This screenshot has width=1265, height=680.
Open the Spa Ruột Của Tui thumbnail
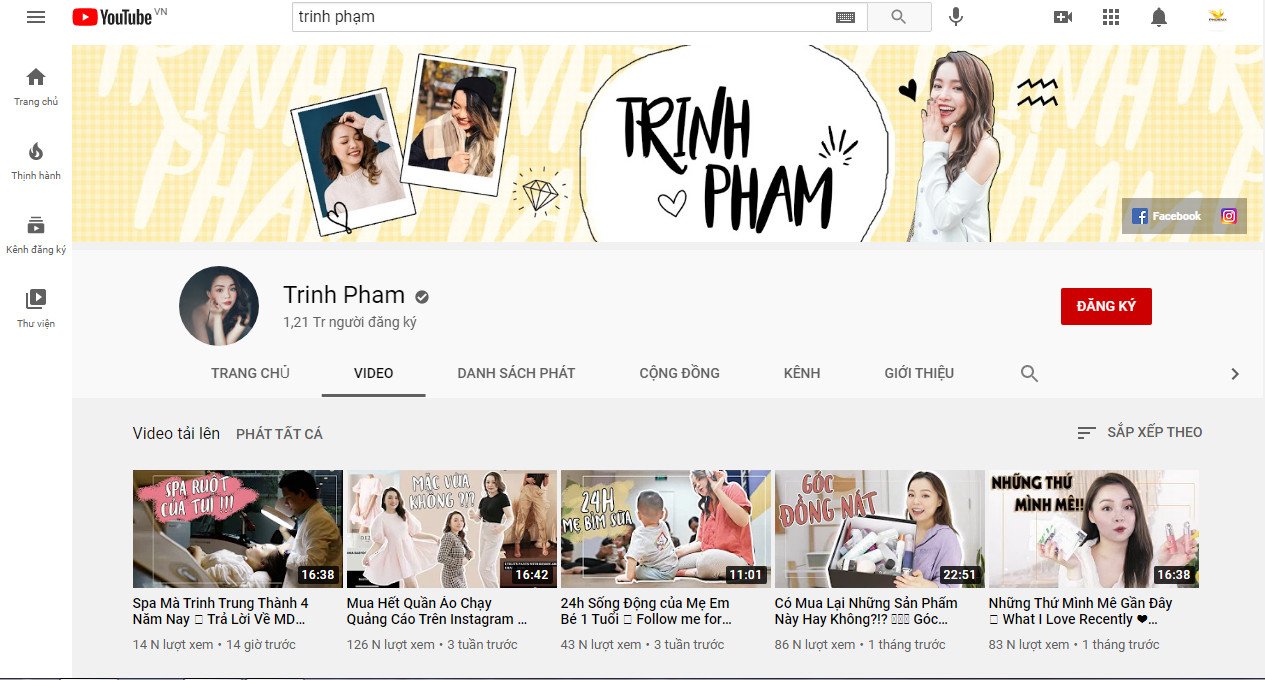[238, 529]
